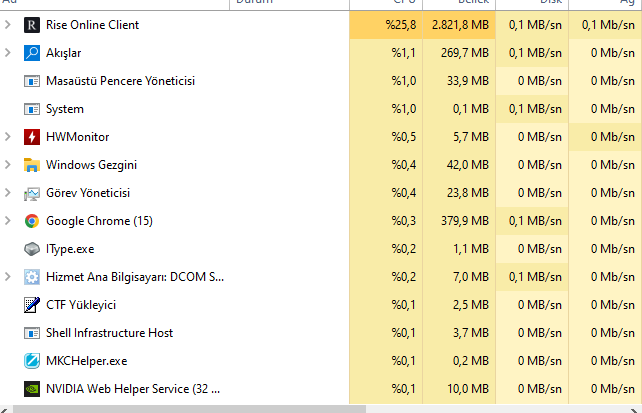This screenshot has width=642, height=413.
Task: Click the IType.exe icon
Action: [32, 249]
